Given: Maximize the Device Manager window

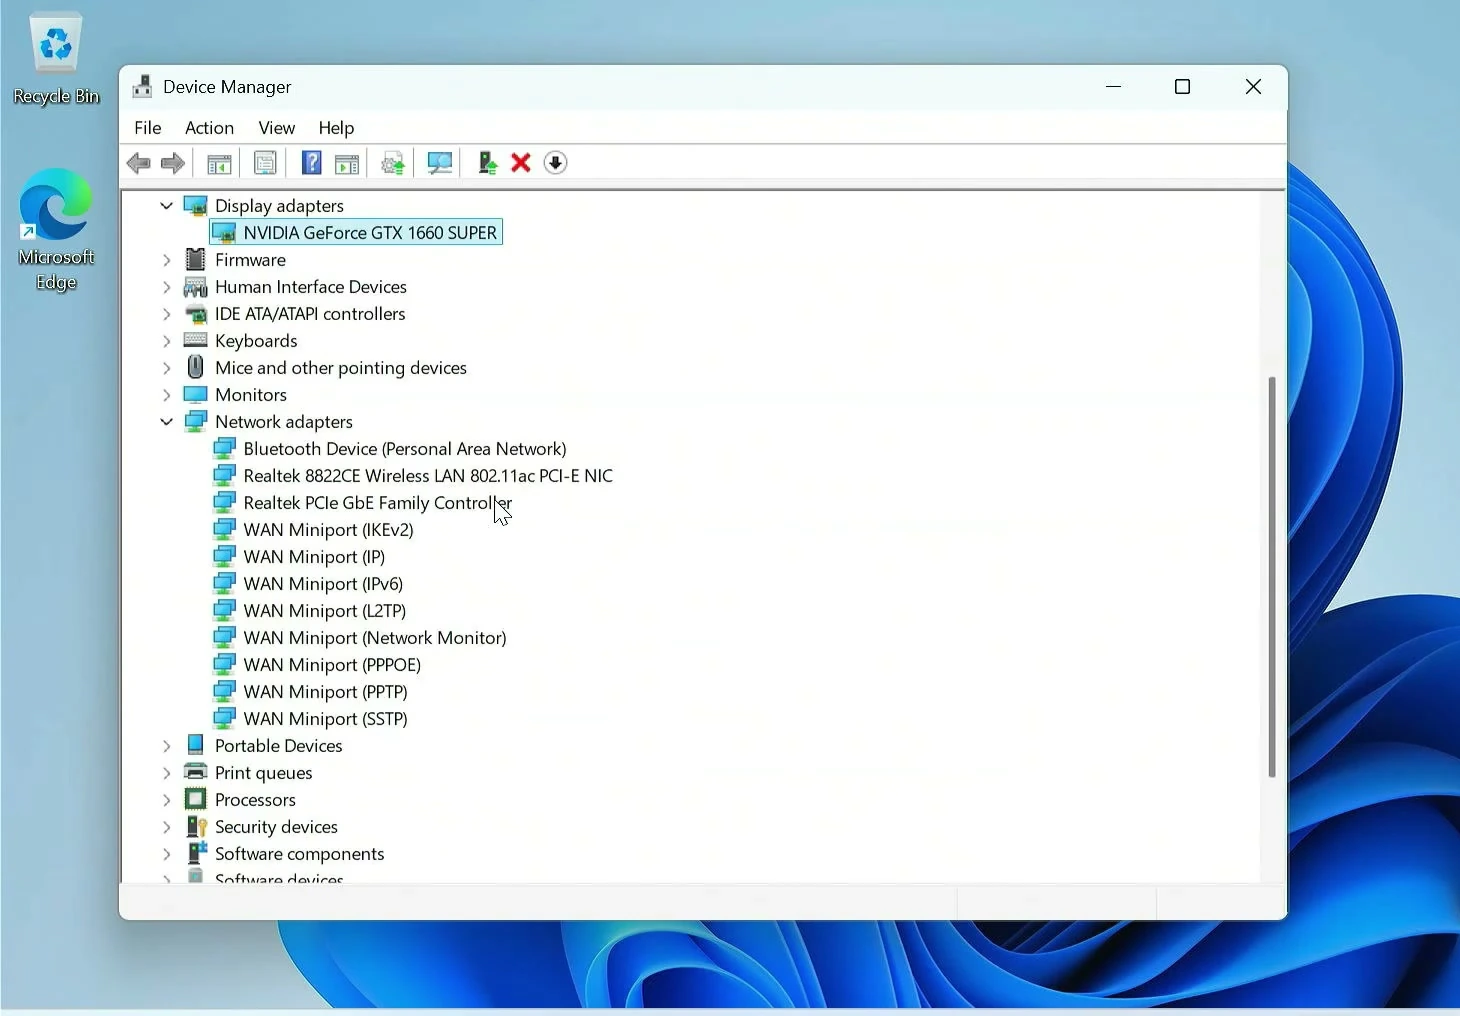Looking at the screenshot, I should click(x=1183, y=87).
